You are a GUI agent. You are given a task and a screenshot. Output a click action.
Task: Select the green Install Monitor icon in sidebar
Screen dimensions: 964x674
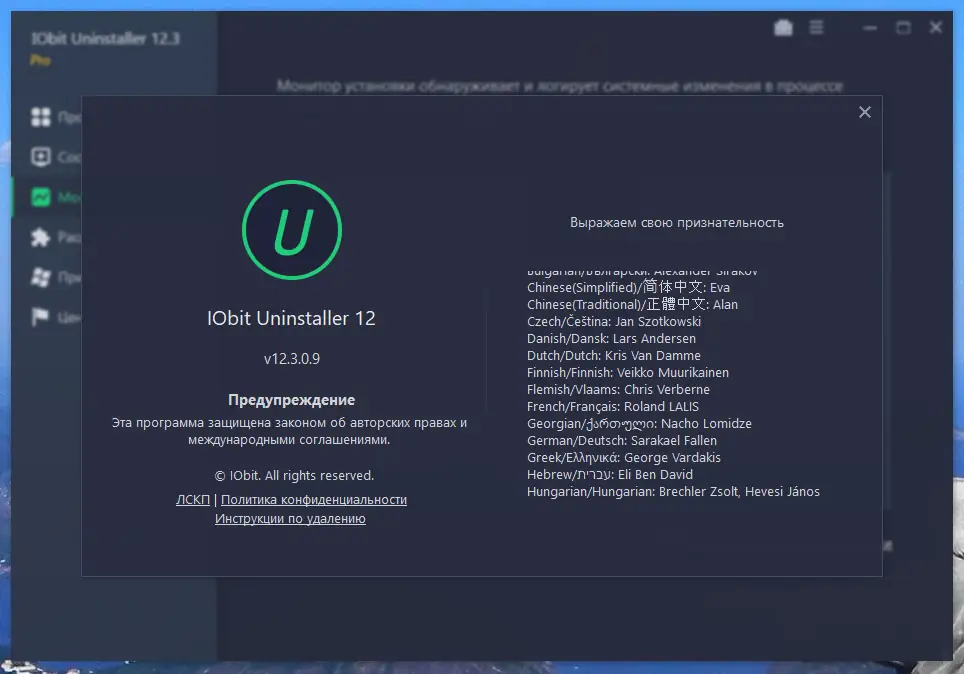coord(41,197)
